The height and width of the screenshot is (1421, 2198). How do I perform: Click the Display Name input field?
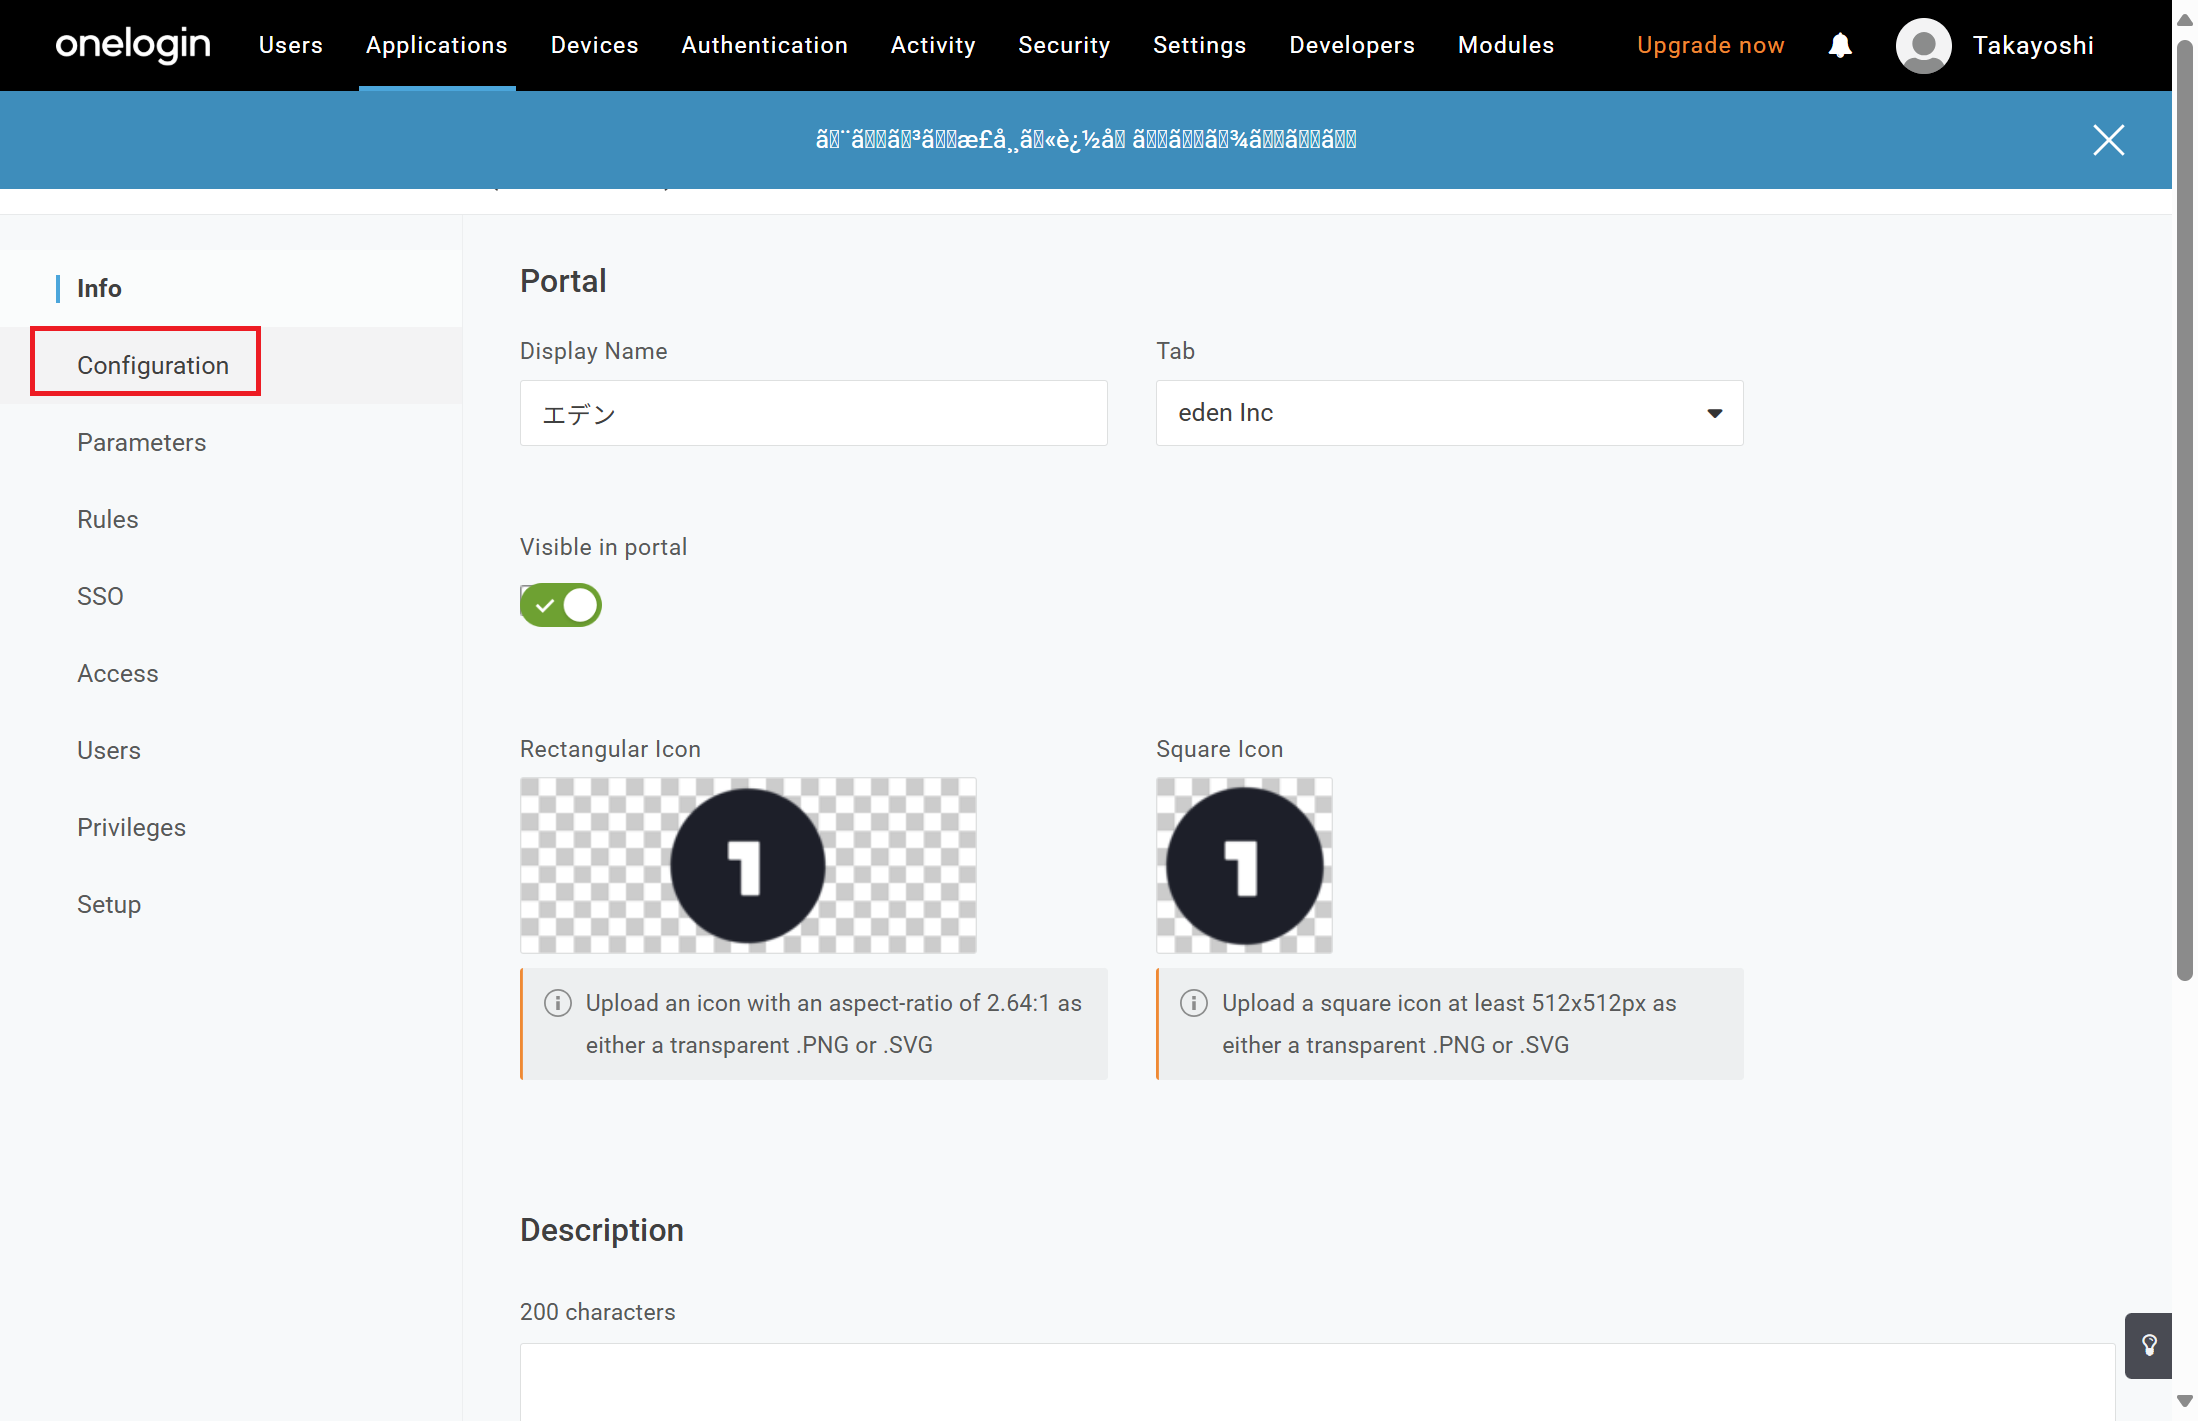point(812,413)
